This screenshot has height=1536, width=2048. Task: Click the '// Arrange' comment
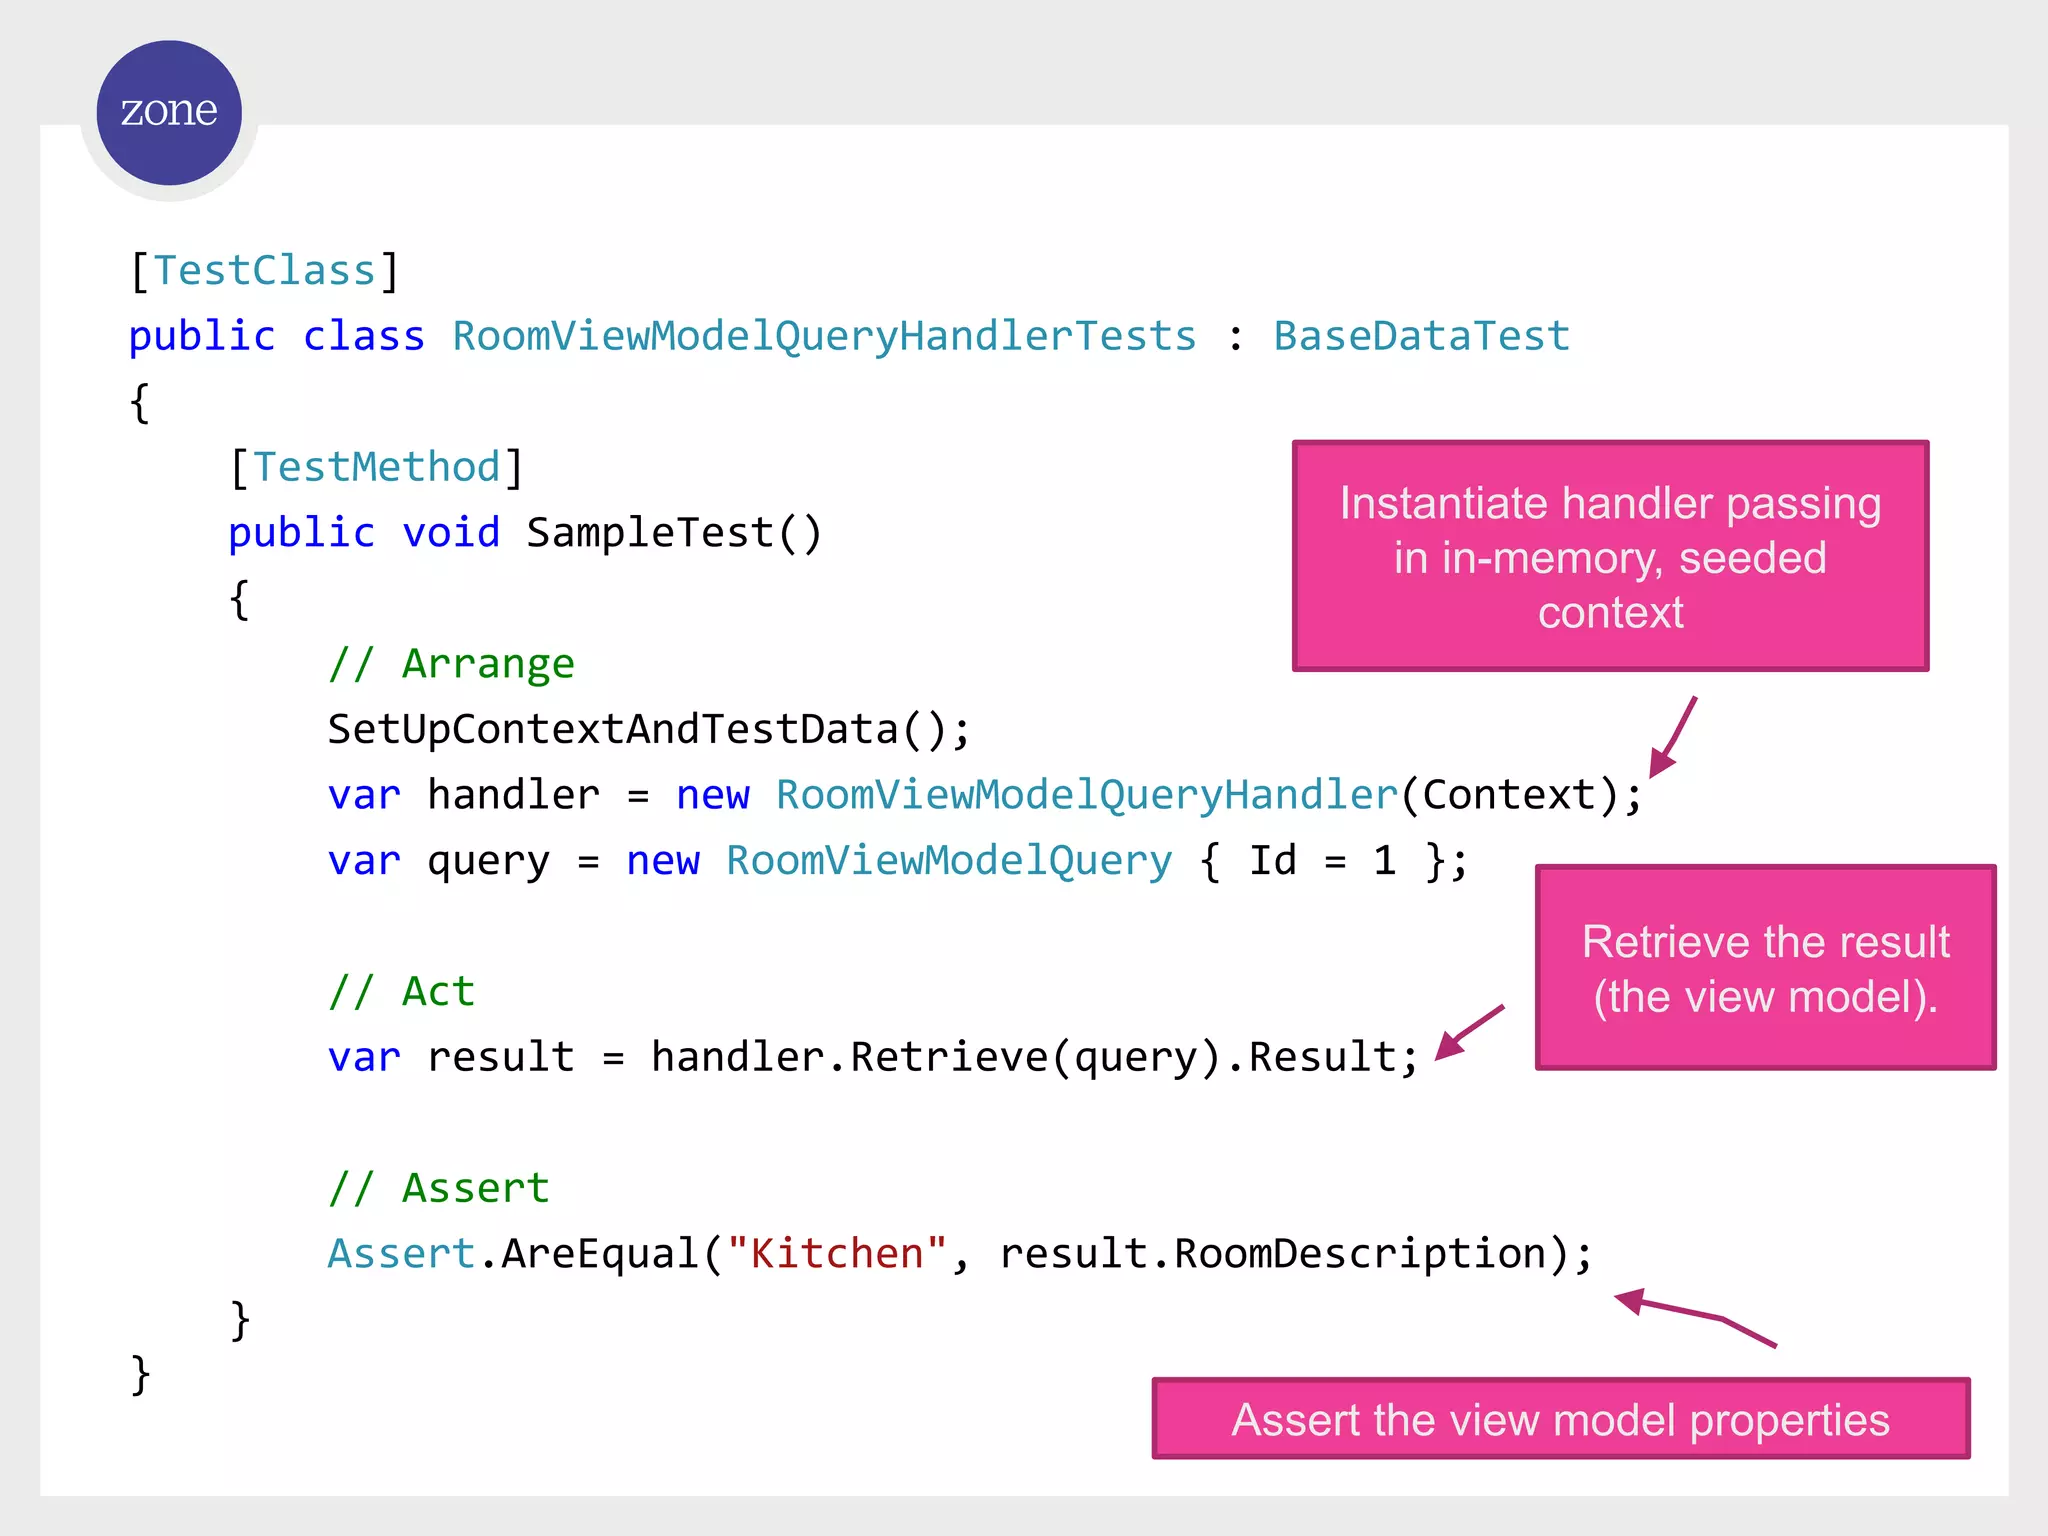click(x=451, y=664)
